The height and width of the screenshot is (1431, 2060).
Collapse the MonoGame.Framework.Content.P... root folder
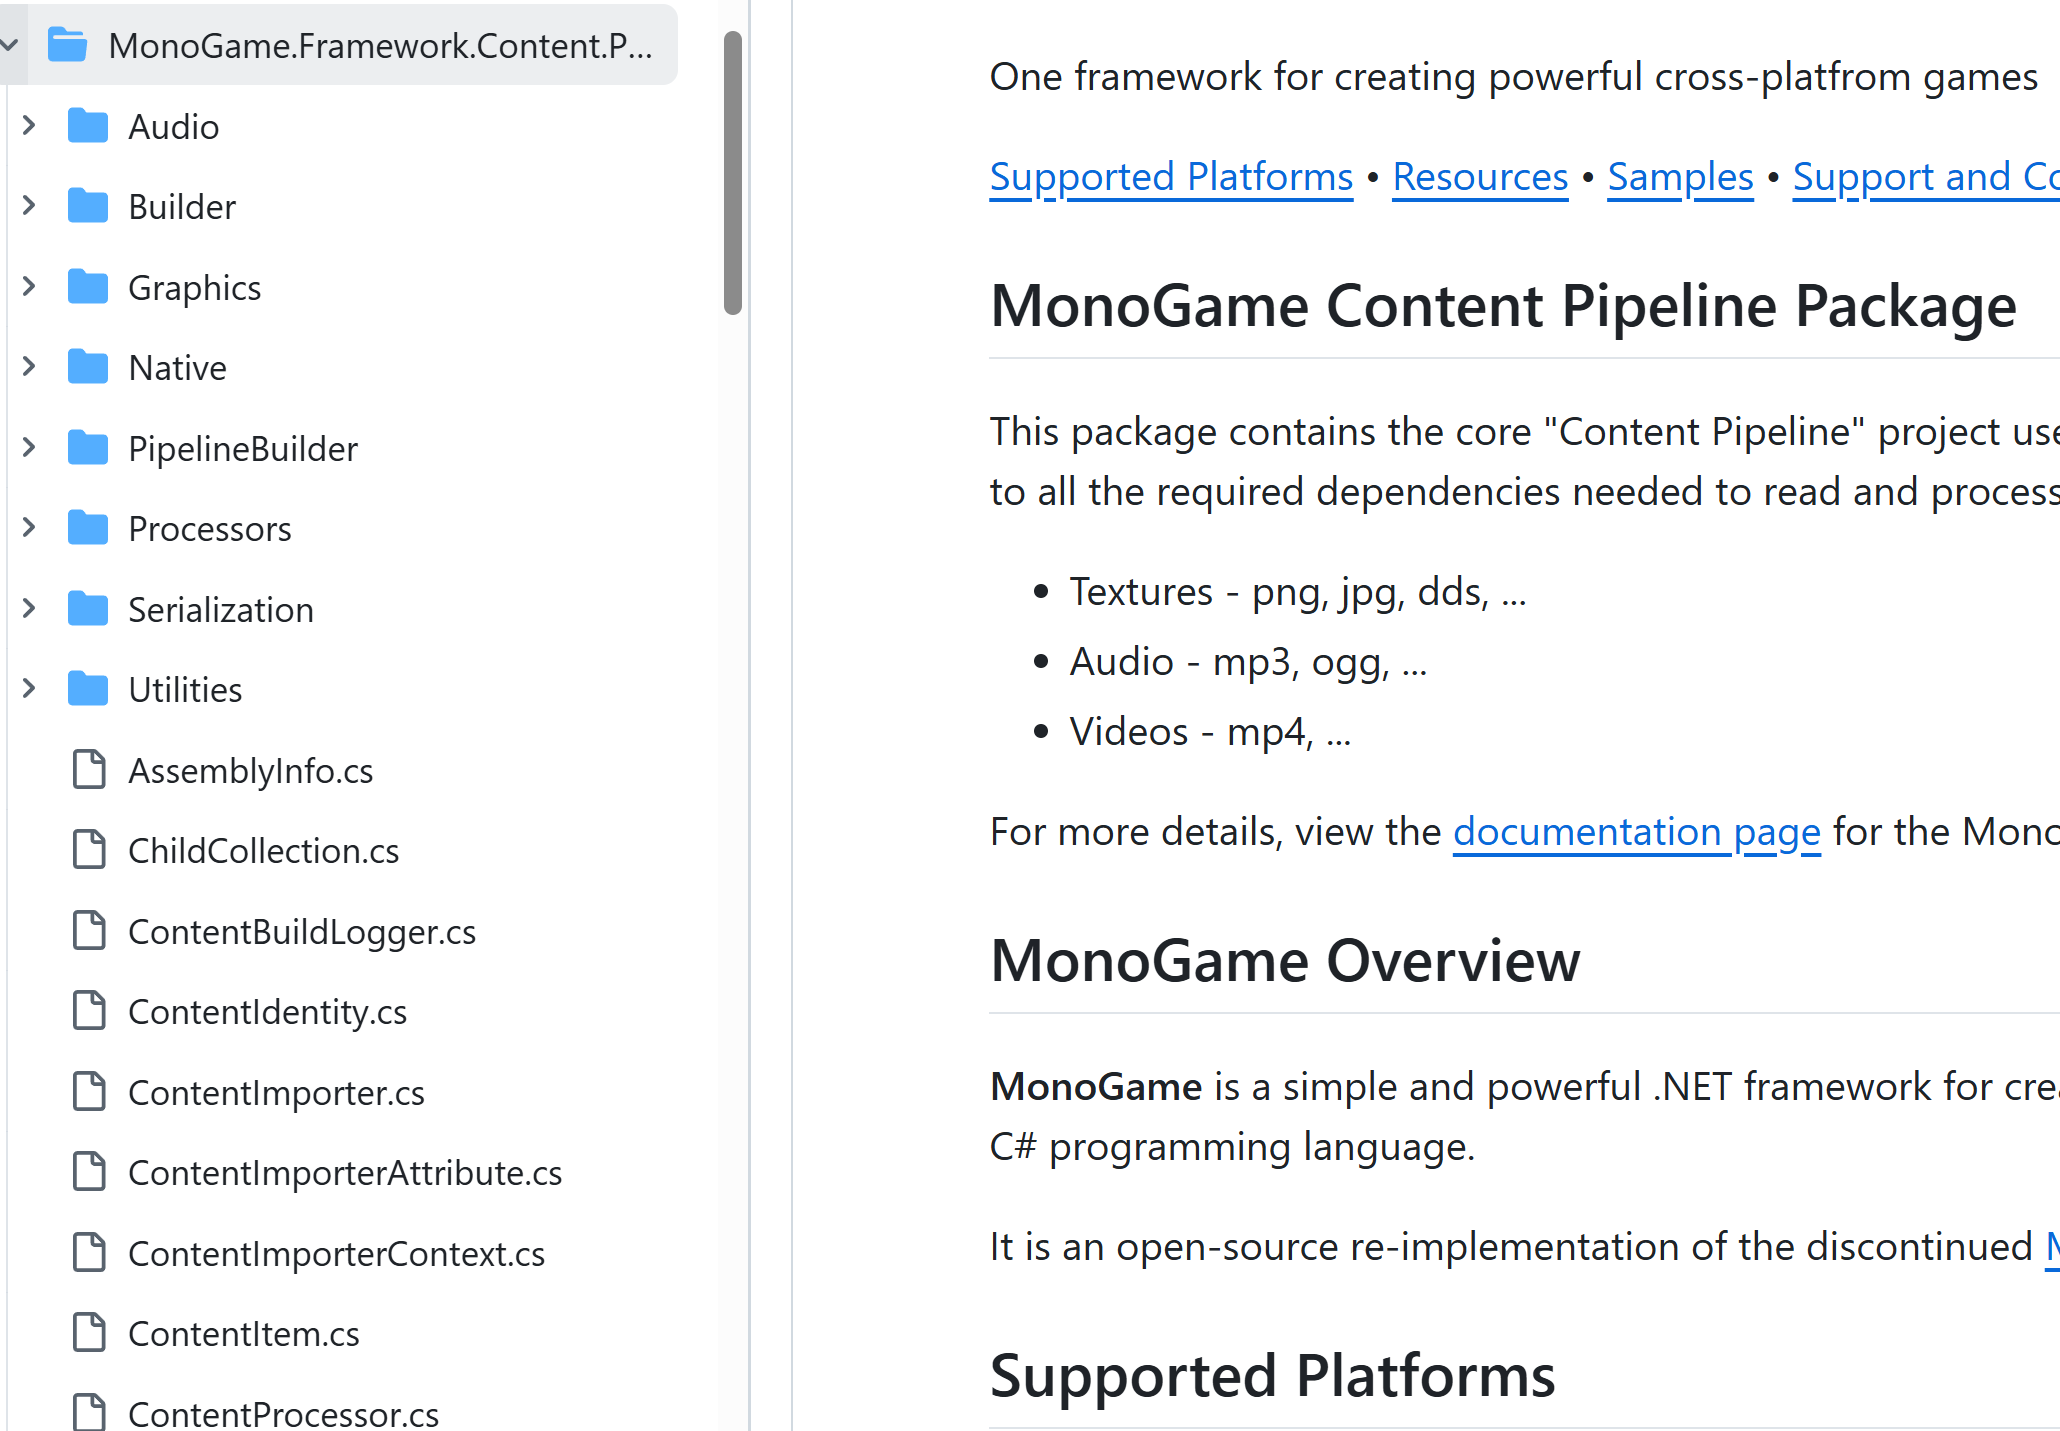tap(10, 46)
